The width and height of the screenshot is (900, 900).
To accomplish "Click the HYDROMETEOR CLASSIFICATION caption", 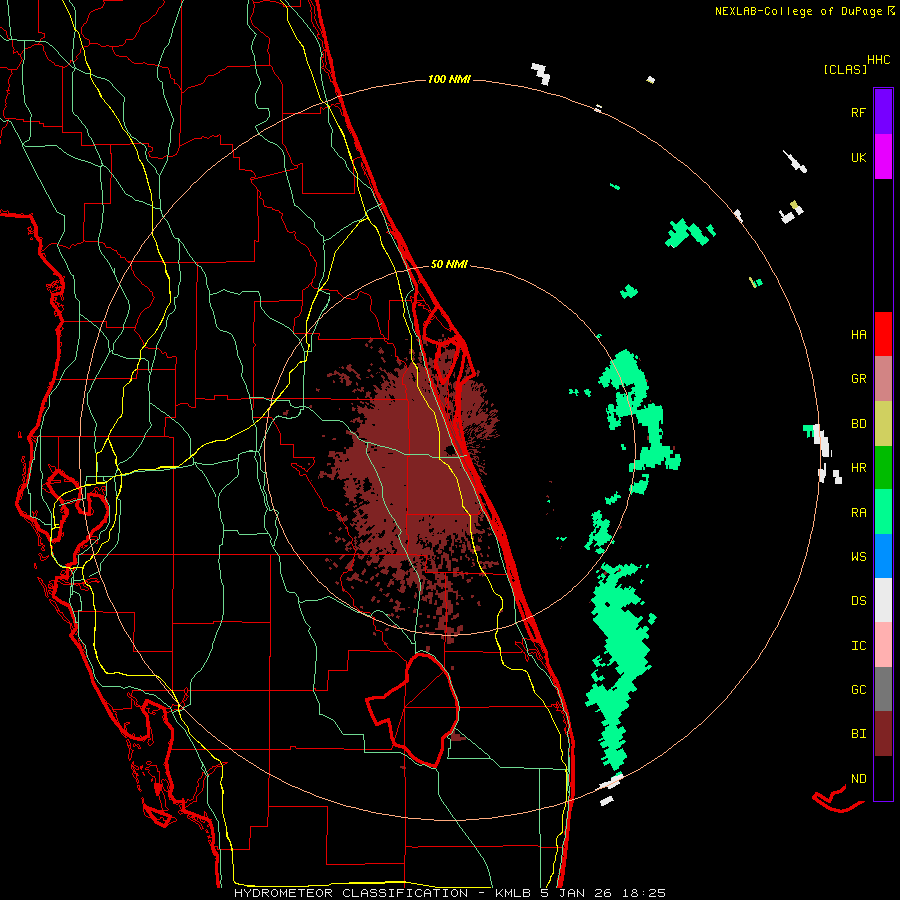I will (350, 893).
